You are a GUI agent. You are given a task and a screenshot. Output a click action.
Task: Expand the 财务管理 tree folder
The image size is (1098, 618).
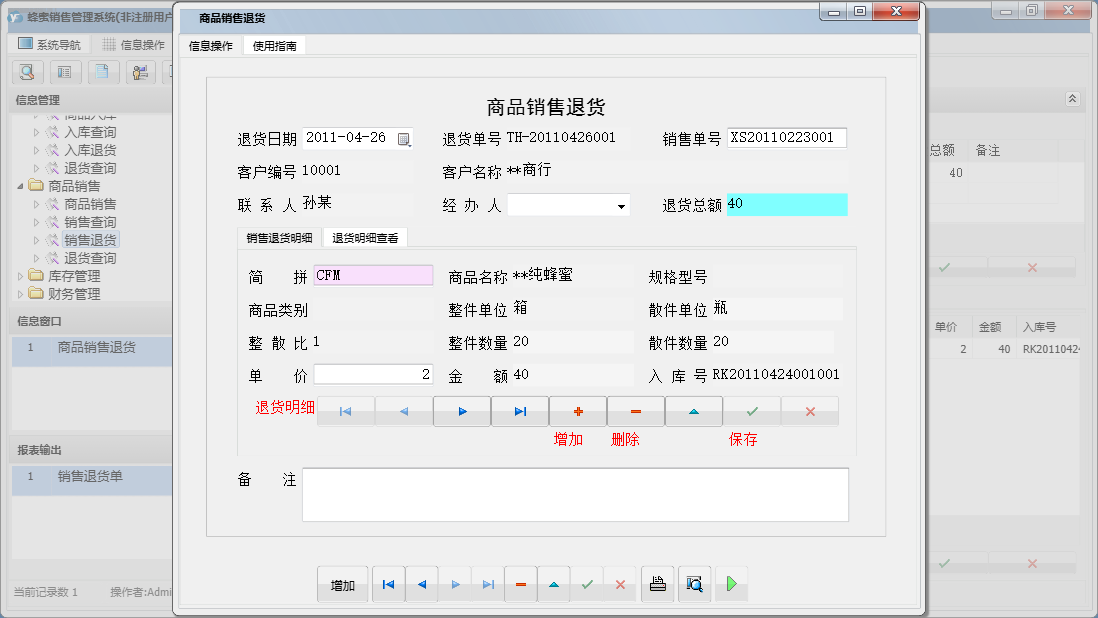click(x=20, y=295)
